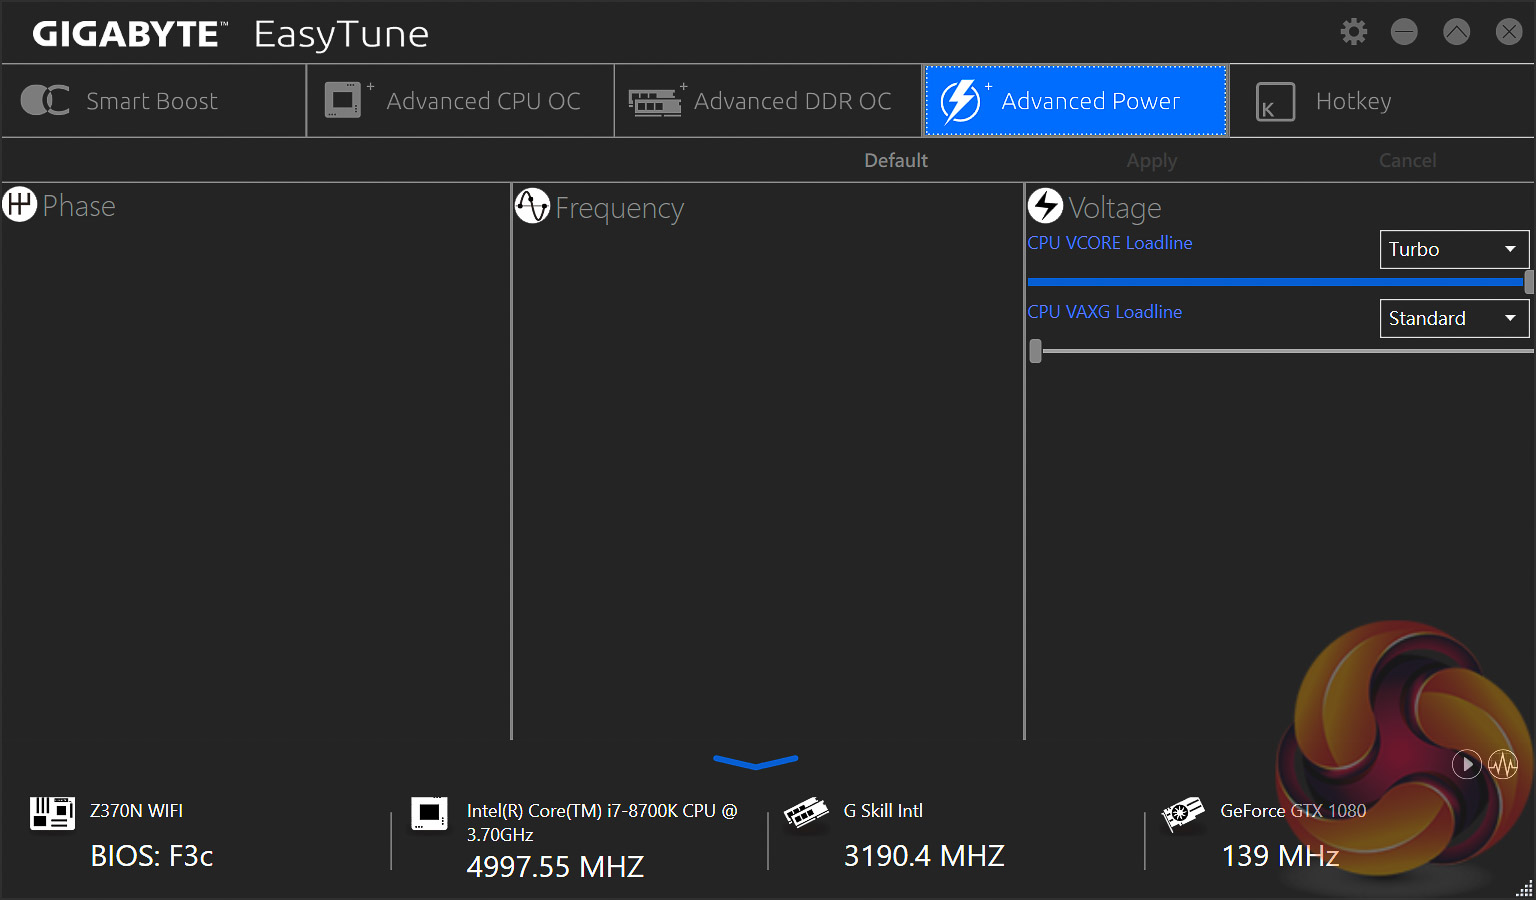
Task: Click the window resize grip corner
Action: [1524, 888]
